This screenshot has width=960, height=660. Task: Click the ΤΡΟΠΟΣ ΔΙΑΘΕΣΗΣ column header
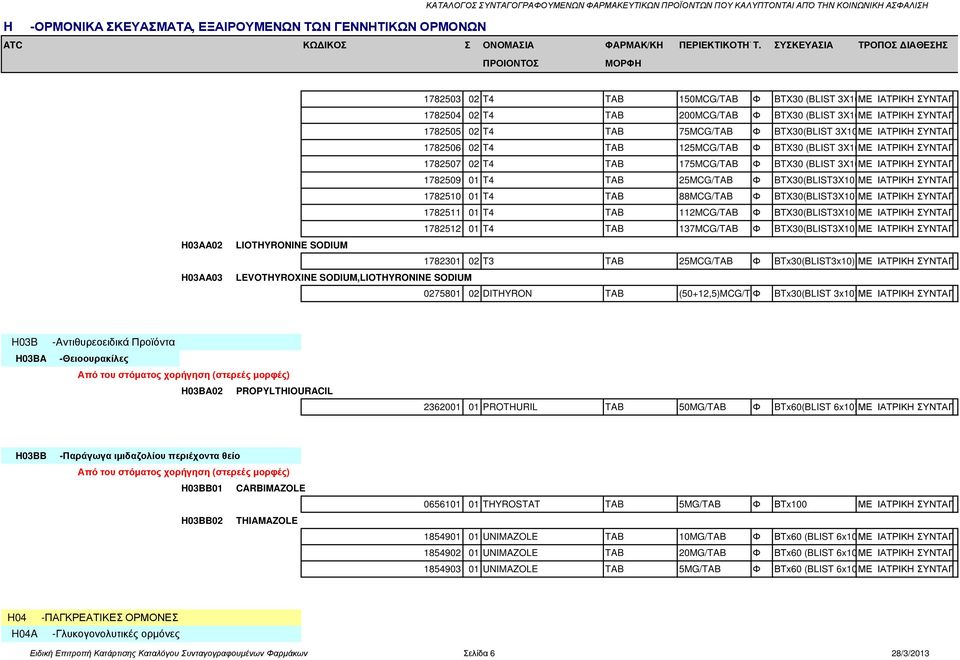point(902,45)
